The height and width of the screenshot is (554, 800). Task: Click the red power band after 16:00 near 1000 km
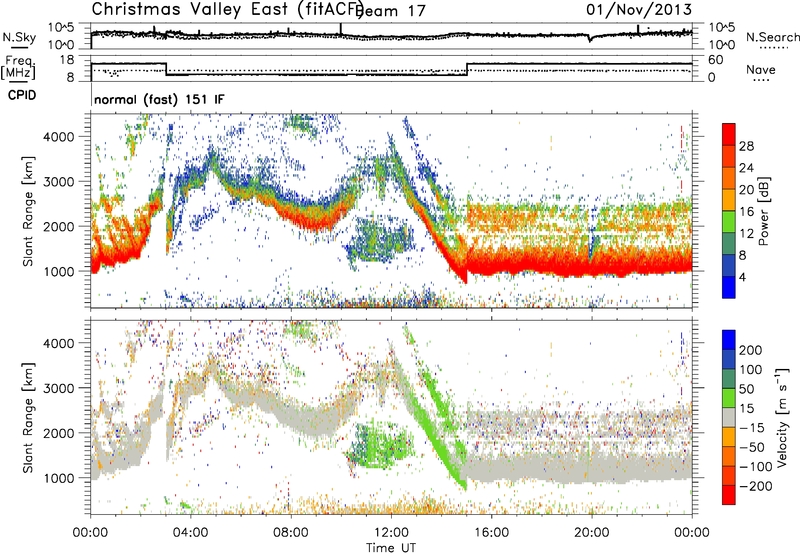point(579,263)
